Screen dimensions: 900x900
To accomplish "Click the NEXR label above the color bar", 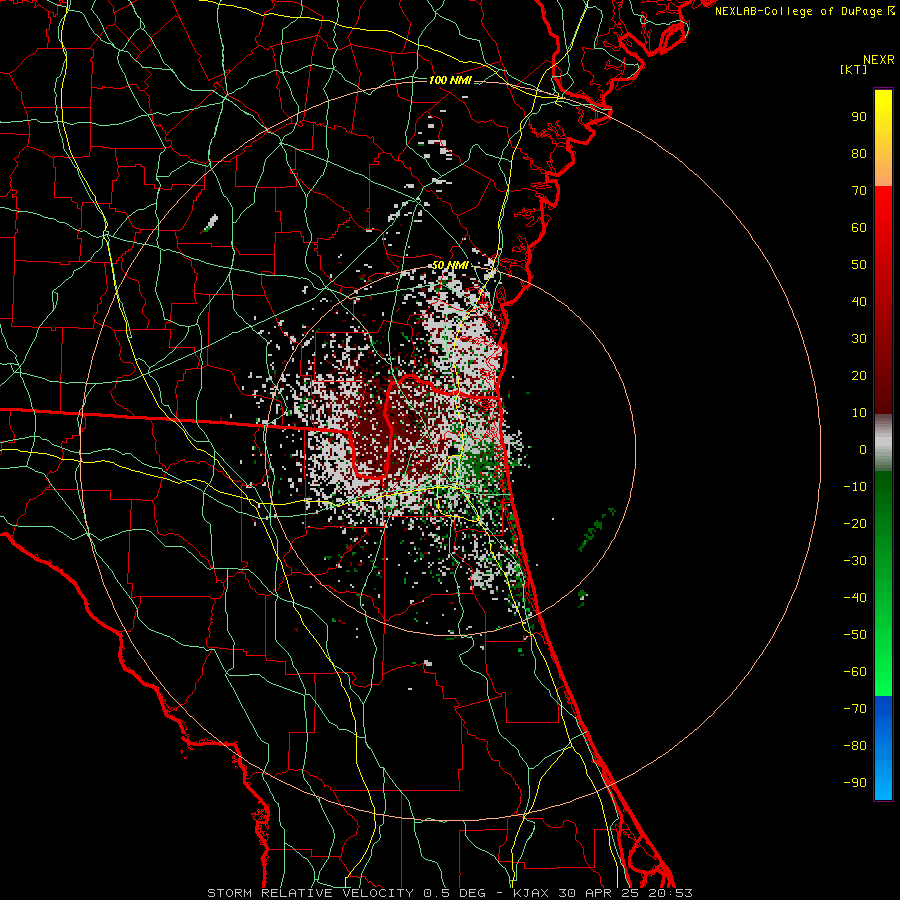I will pos(879,60).
